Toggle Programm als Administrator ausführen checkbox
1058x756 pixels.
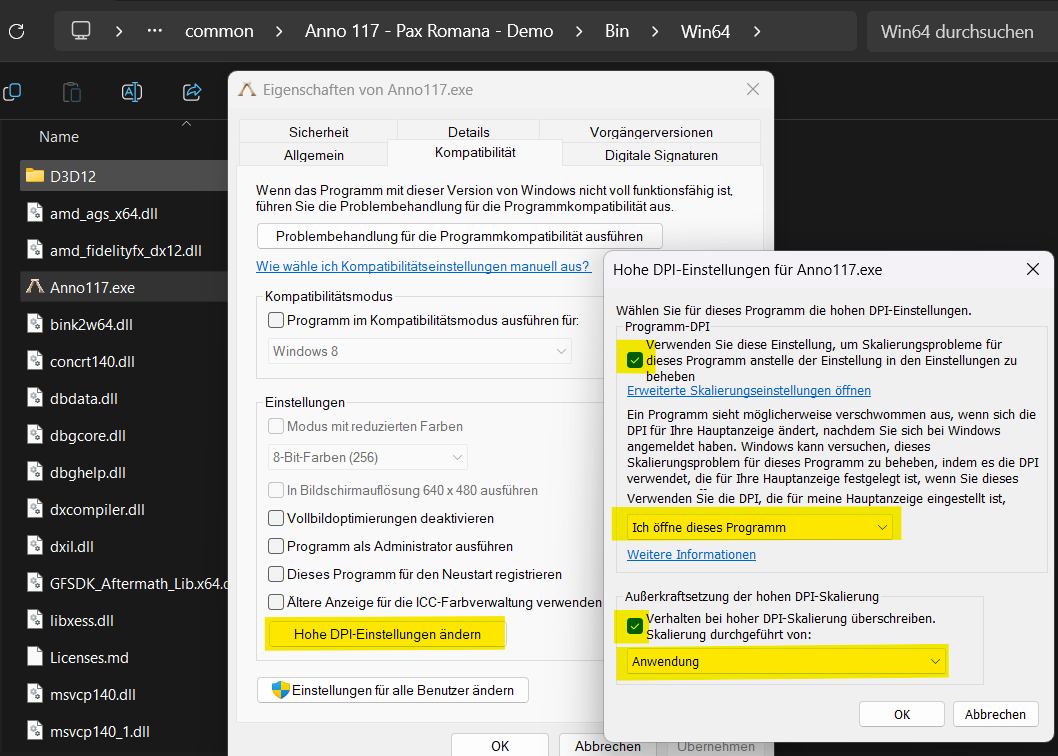[x=276, y=546]
